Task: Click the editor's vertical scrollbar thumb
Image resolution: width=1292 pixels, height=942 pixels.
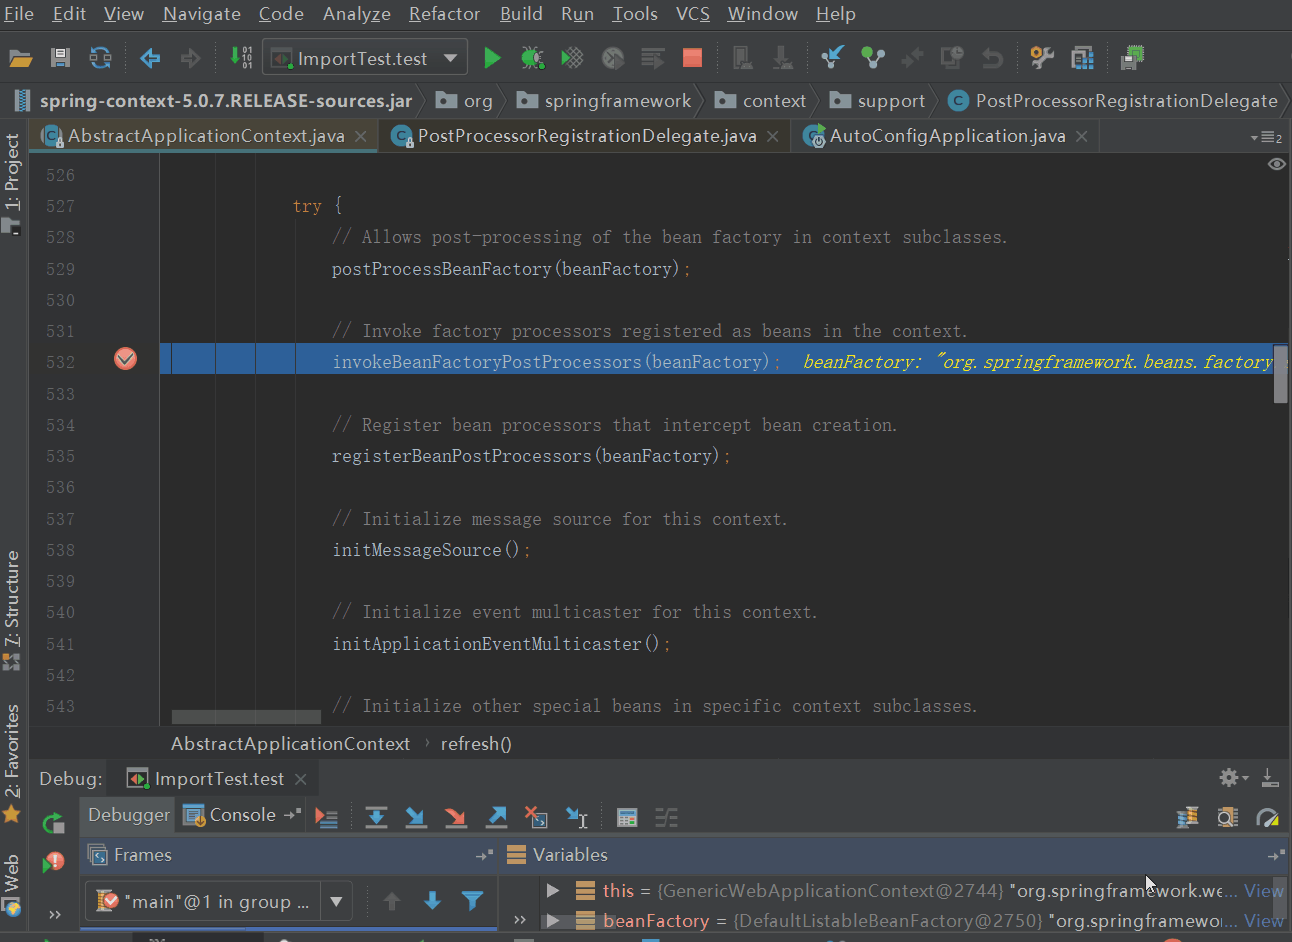Action: click(x=1280, y=374)
